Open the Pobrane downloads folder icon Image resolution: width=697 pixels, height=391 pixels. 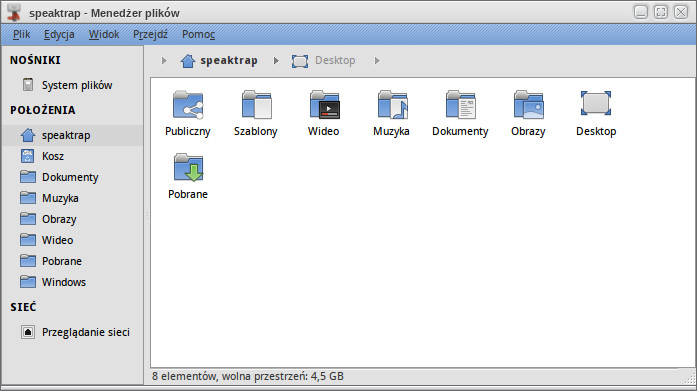tap(188, 168)
